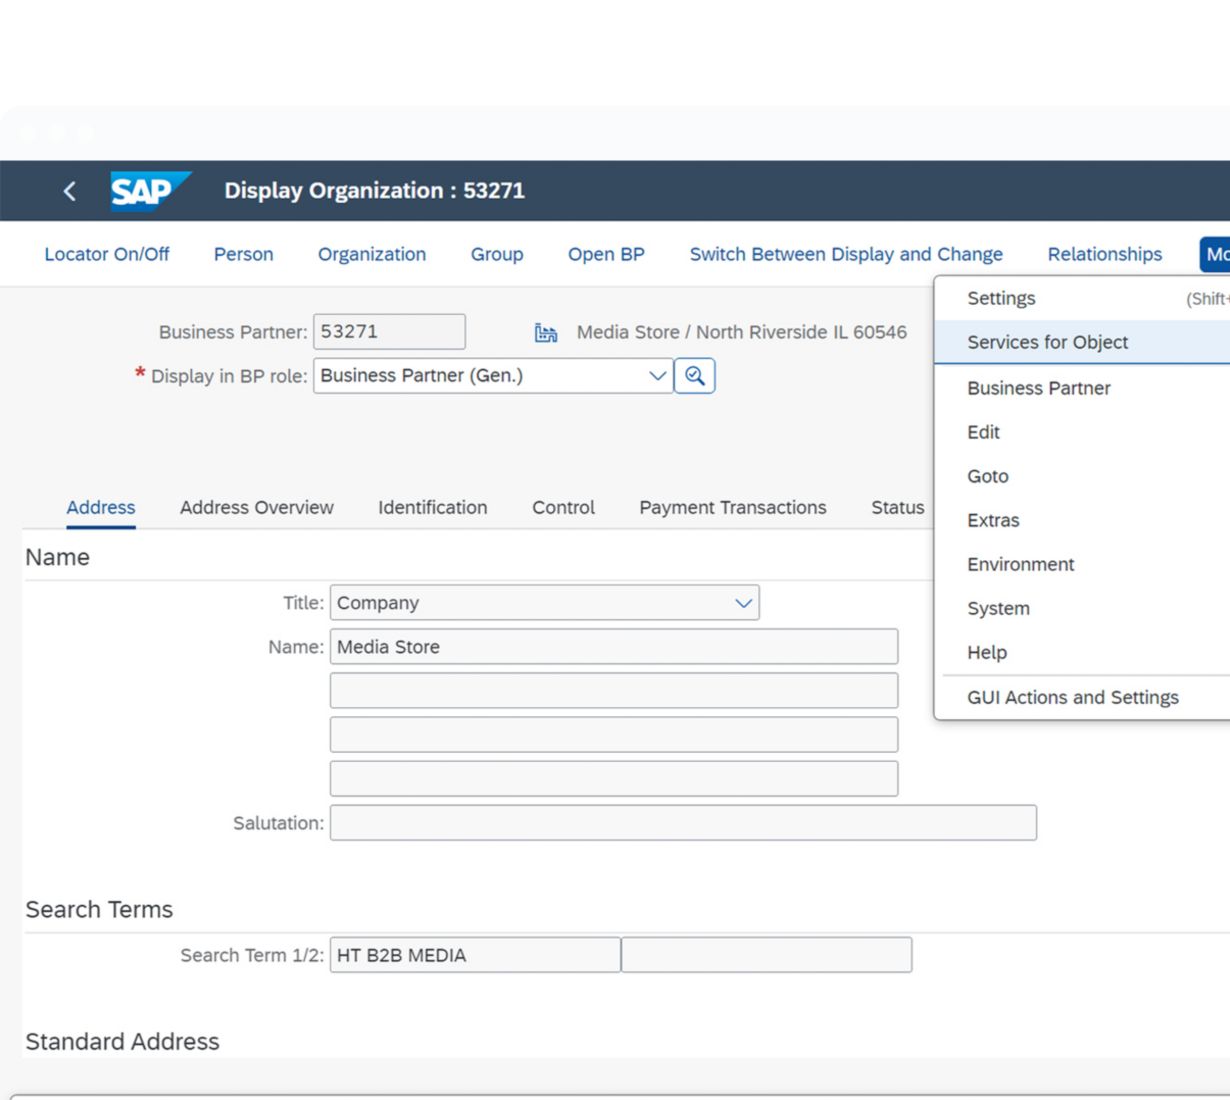
Task: Switch Between Display and Change mode
Action: [x=845, y=254]
